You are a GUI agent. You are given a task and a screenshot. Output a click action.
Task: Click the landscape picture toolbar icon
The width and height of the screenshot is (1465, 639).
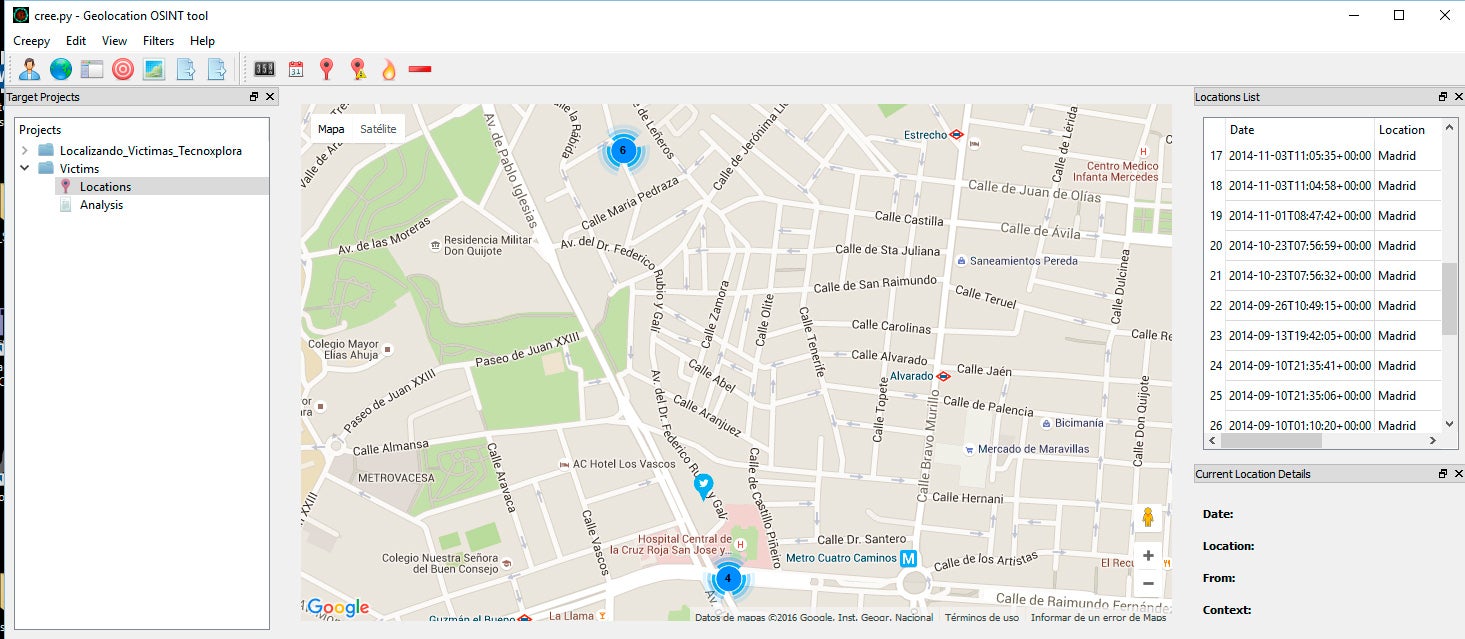click(154, 69)
